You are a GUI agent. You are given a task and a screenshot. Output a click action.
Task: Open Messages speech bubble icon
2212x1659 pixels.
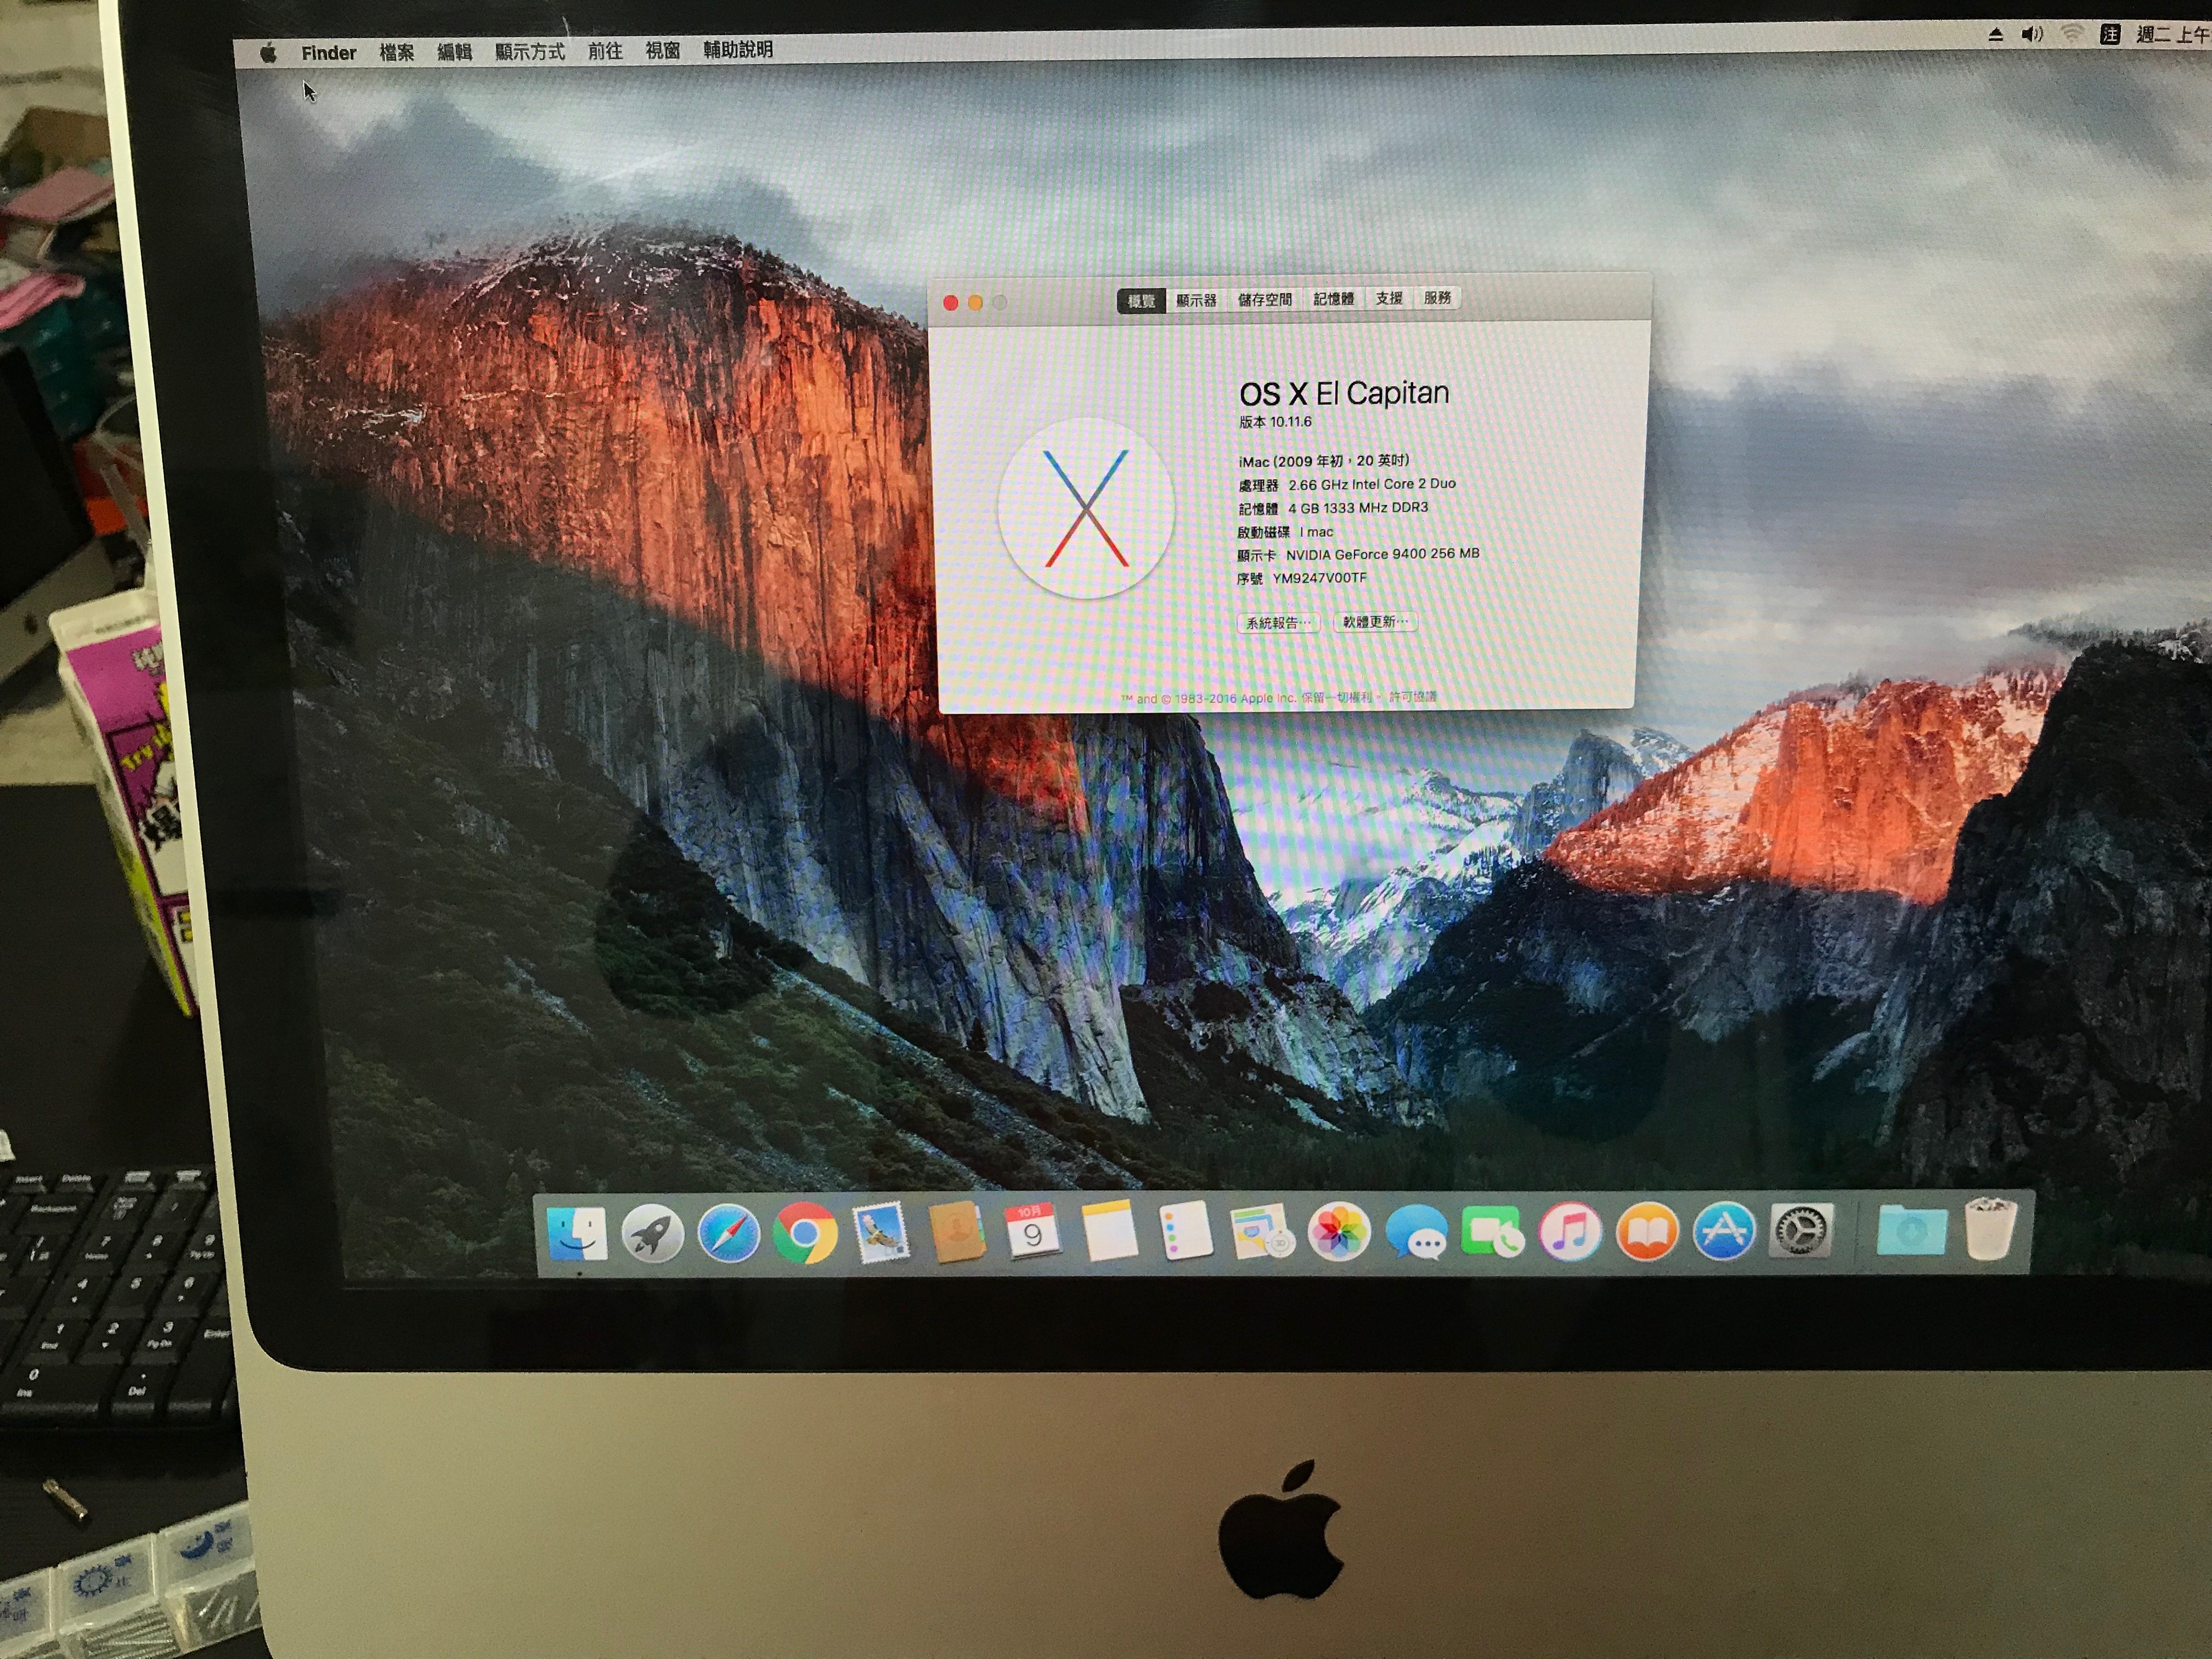[x=1416, y=1231]
